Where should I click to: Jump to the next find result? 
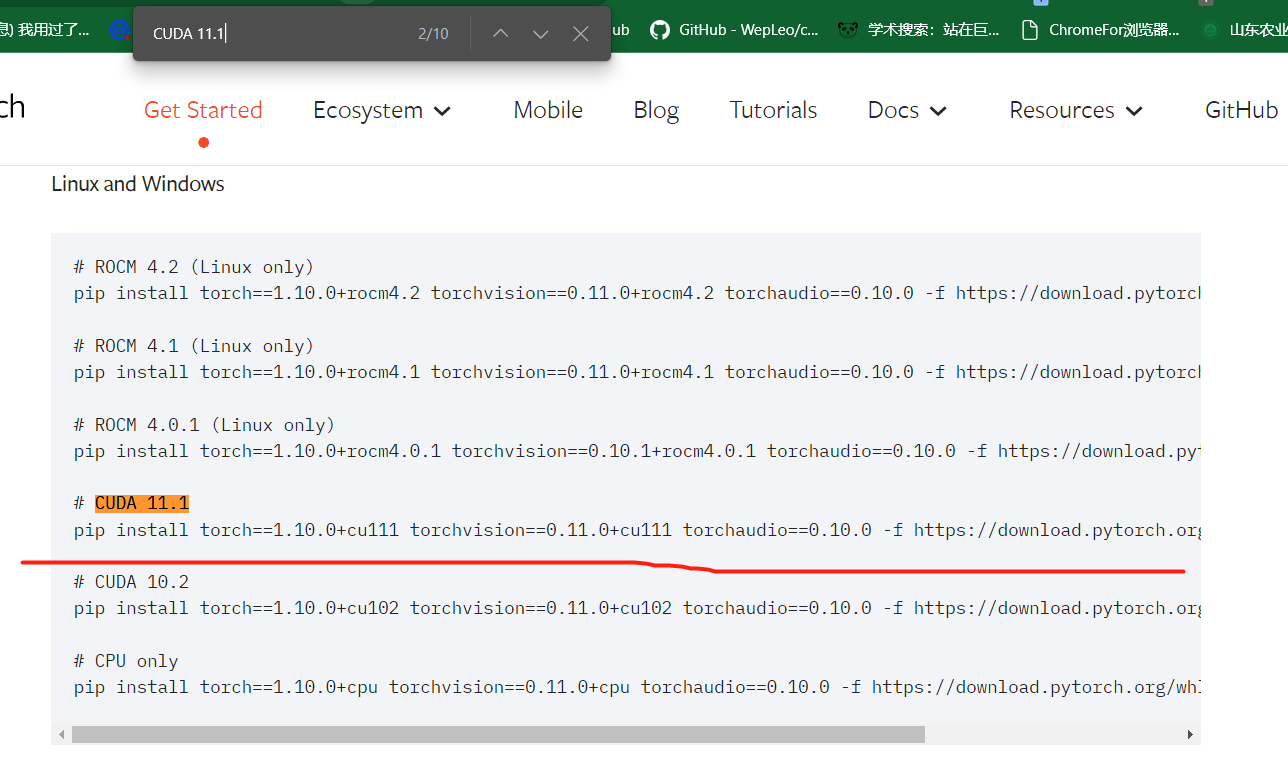pos(541,34)
